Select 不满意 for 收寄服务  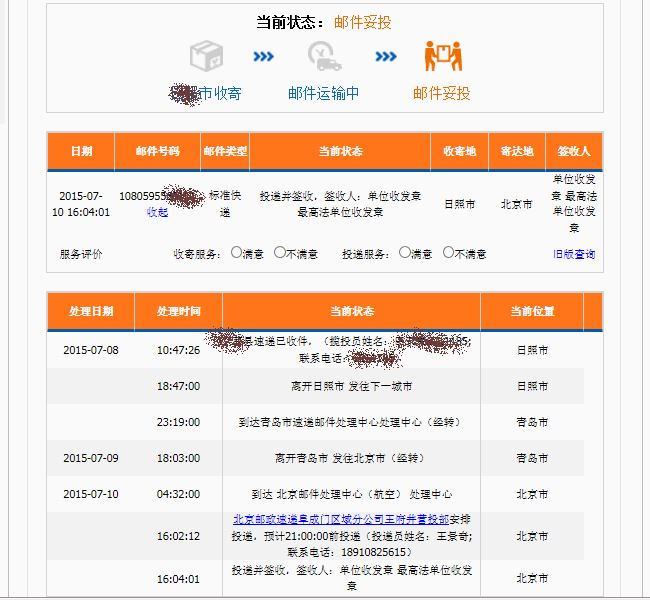(x=280, y=253)
